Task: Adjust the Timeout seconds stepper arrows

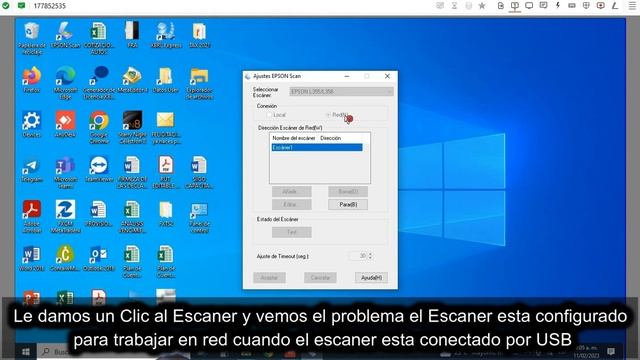Action: pos(370,256)
